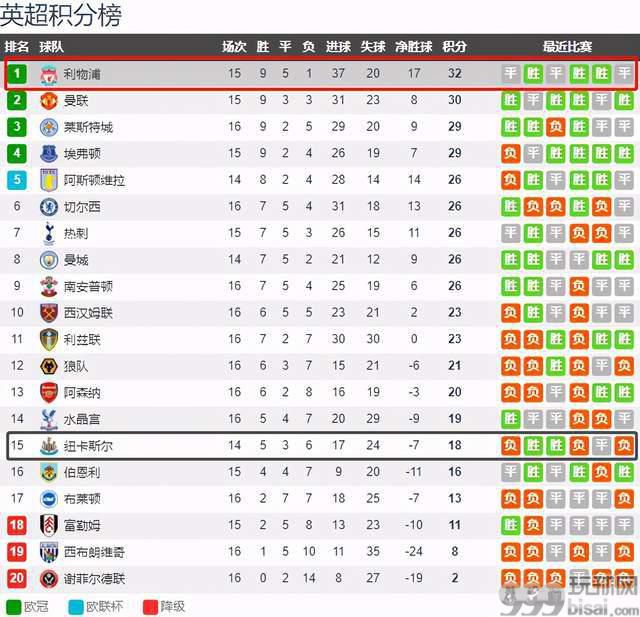Click Liverpool's first recent match result 平

click(511, 74)
